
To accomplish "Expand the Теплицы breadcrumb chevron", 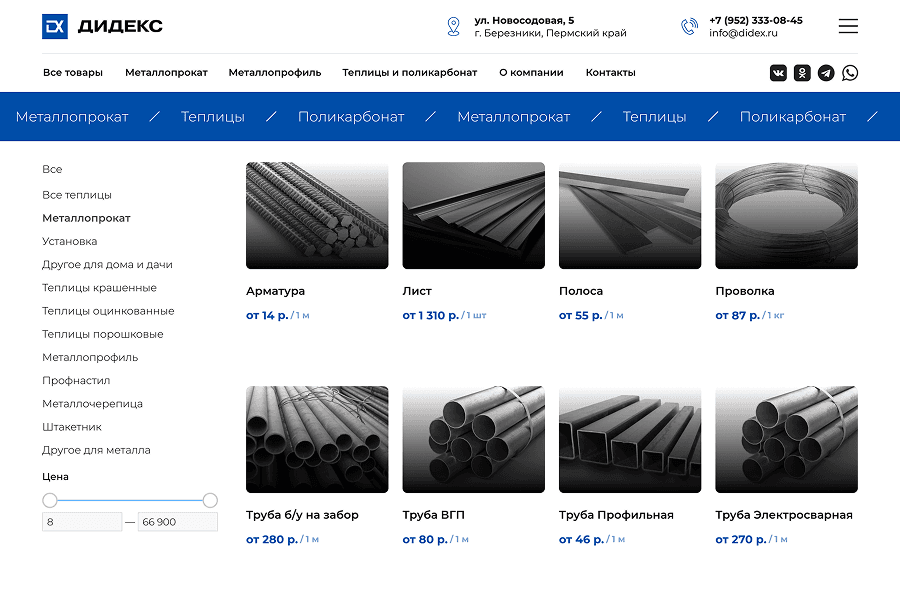I will click(x=270, y=116).
